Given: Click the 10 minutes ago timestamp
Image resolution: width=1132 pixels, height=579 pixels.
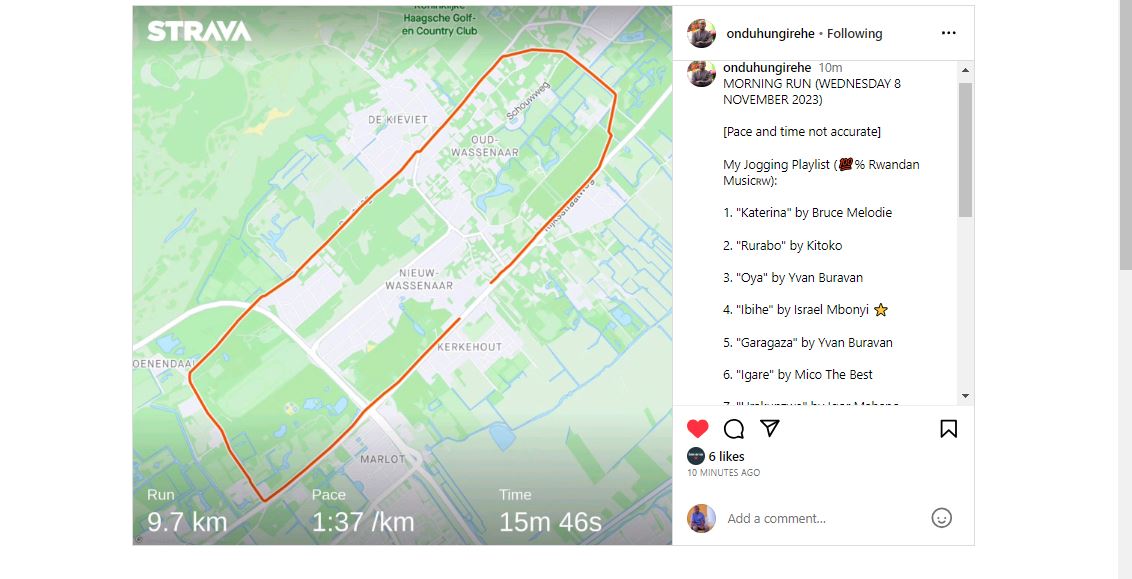Looking at the screenshot, I should coord(723,473).
